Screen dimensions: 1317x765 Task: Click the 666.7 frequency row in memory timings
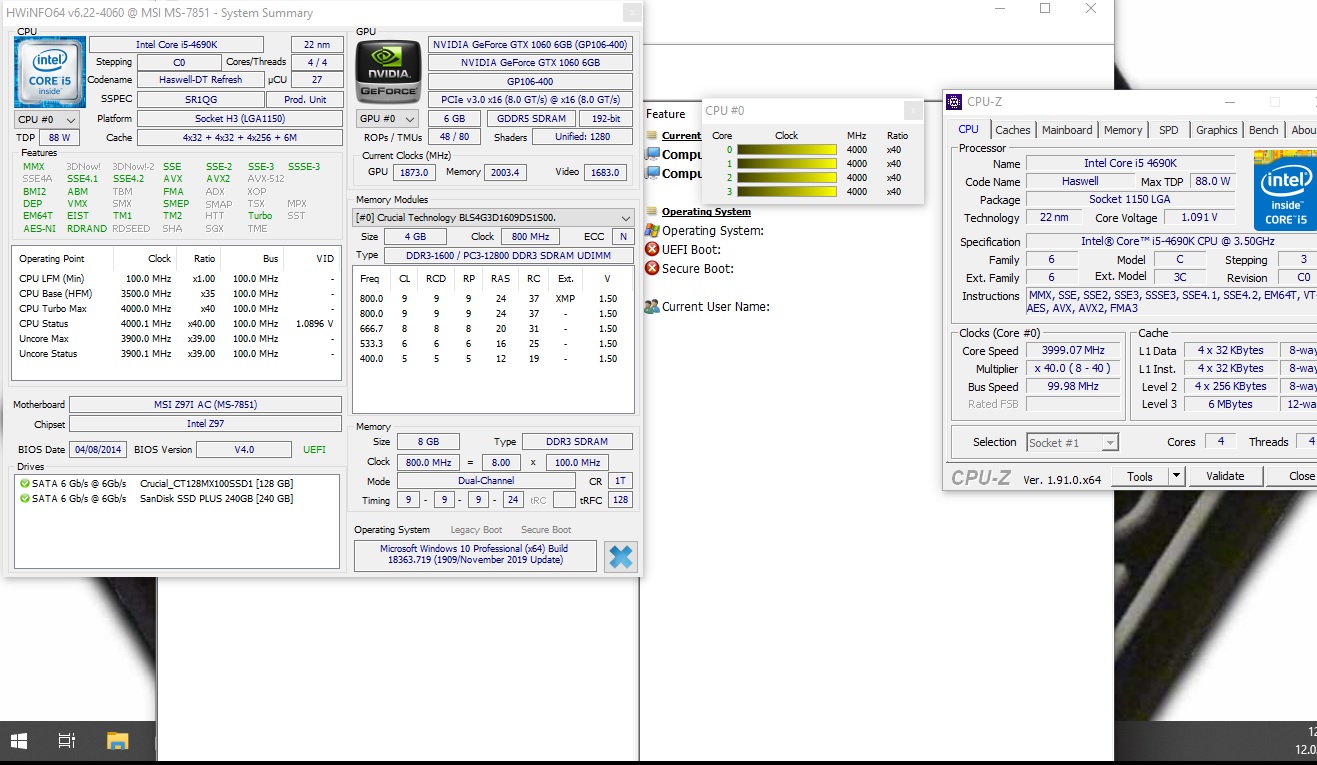click(493, 329)
